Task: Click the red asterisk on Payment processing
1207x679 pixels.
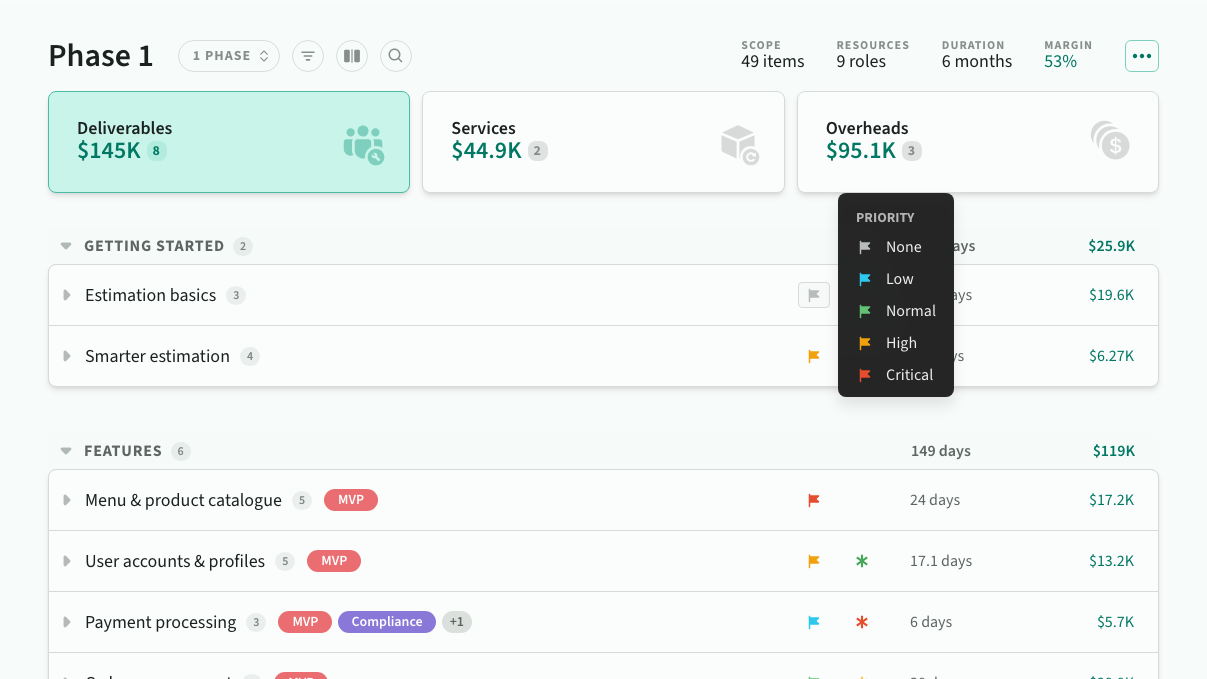Action: click(x=862, y=622)
